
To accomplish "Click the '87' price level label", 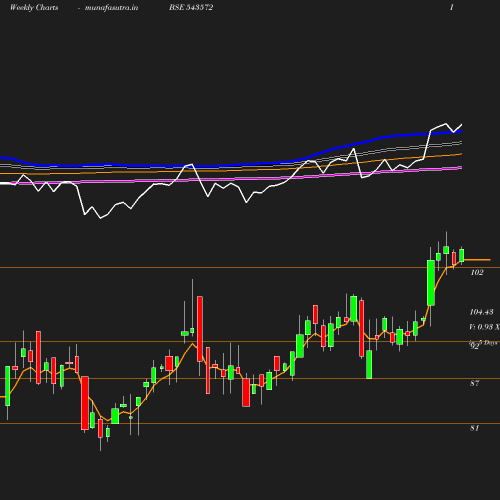I will (475, 383).
